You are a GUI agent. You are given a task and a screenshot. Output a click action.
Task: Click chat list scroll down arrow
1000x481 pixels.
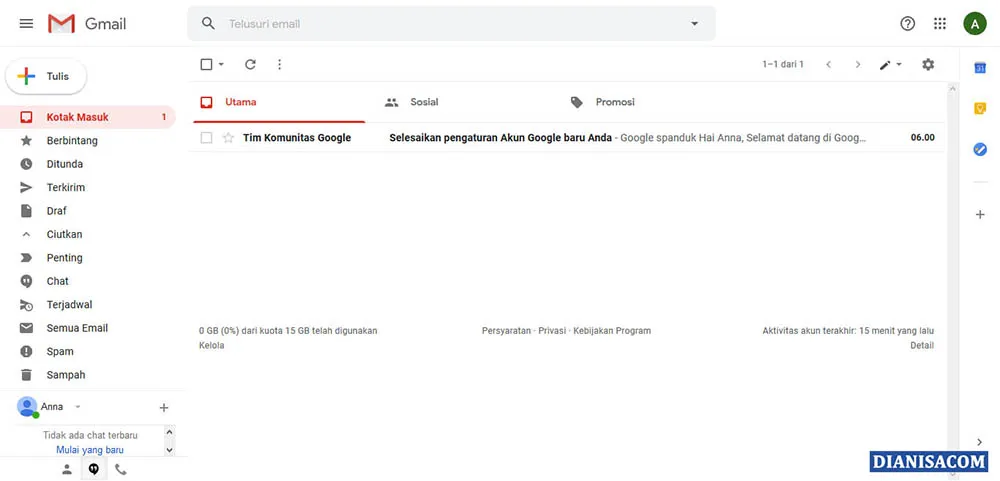click(169, 450)
